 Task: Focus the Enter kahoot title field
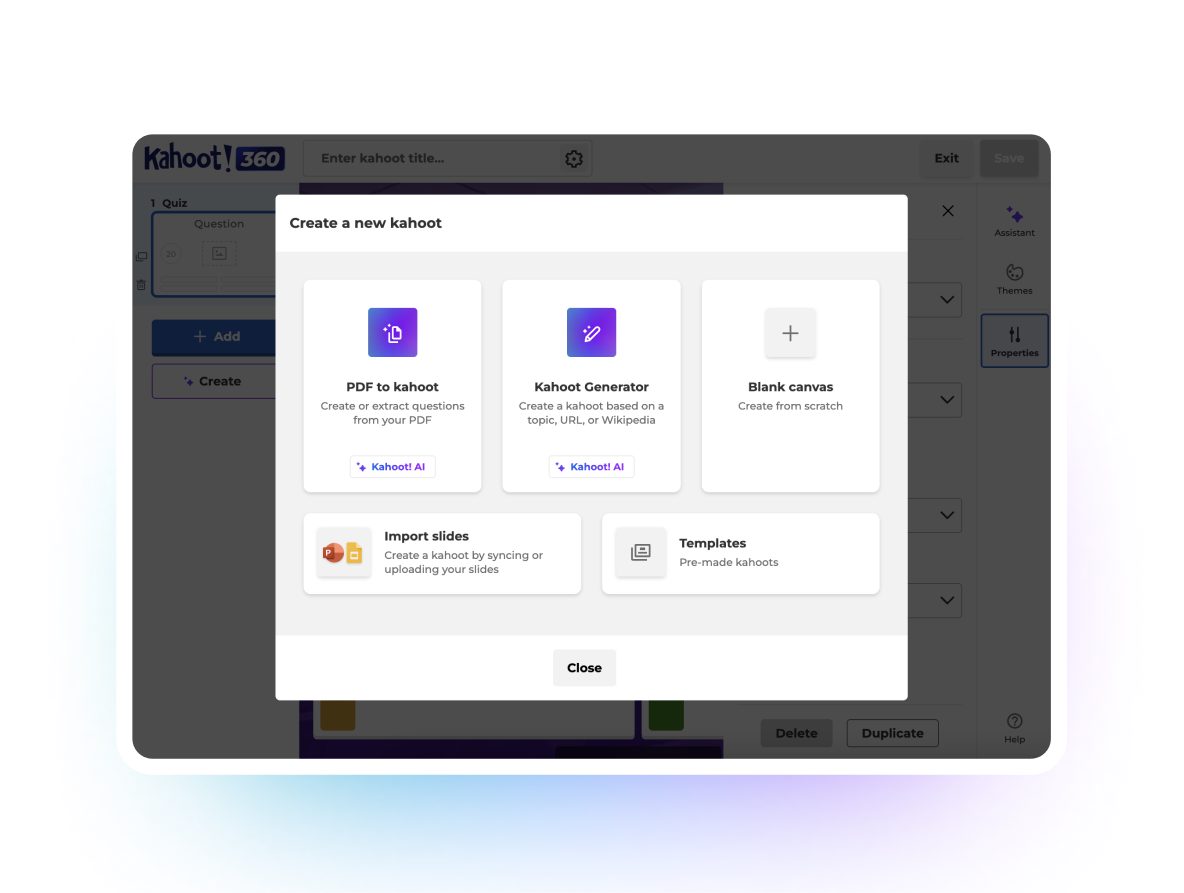447,159
